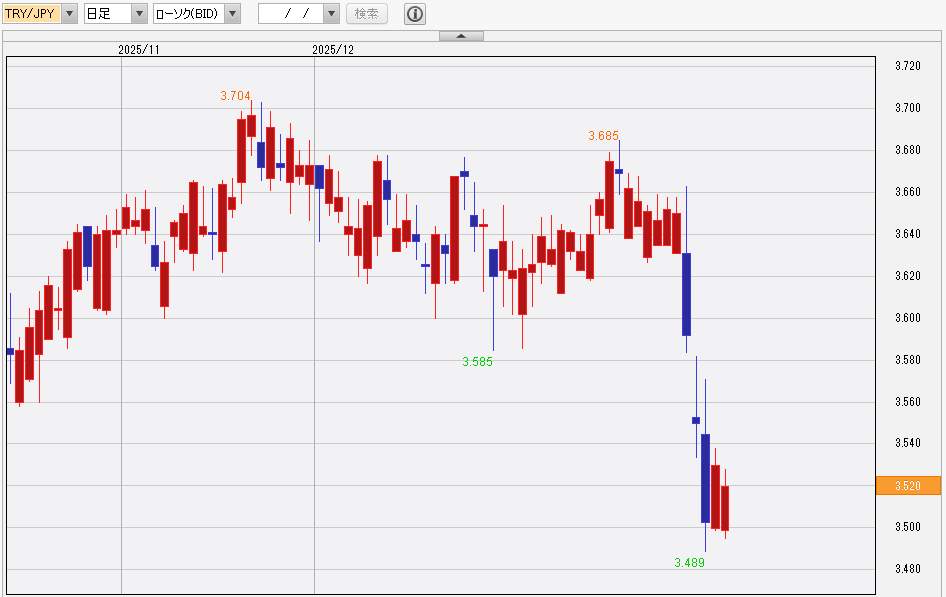946x597 pixels.
Task: Click the 3.620 price axis label
Action: (x=908, y=276)
